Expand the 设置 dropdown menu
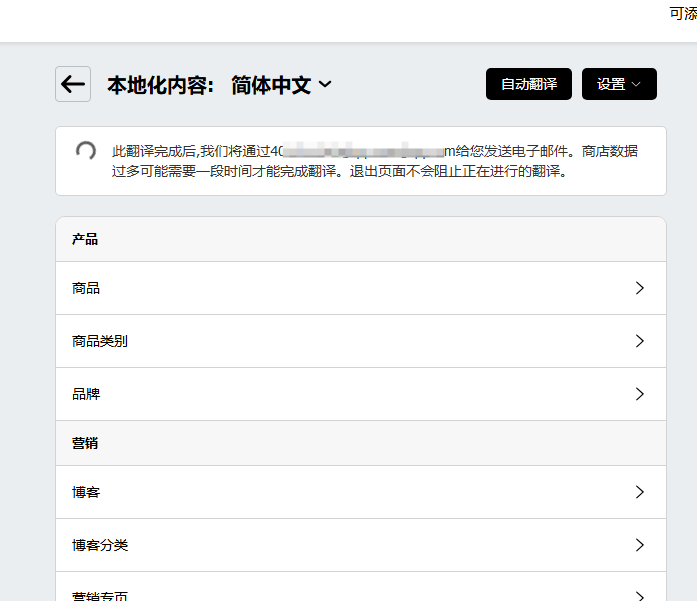 coord(619,84)
